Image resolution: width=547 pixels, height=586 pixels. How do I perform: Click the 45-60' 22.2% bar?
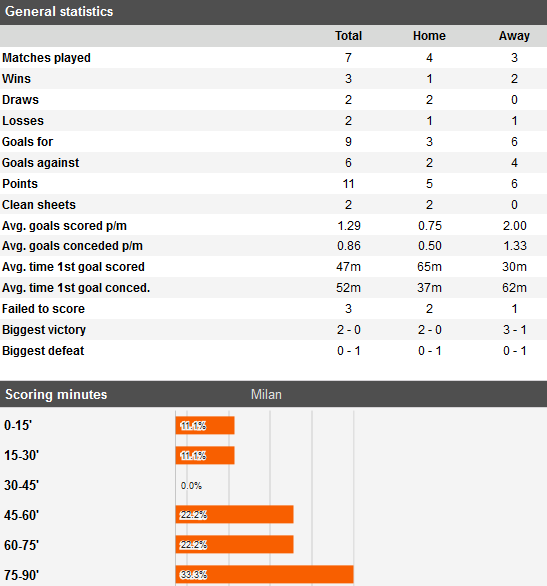pos(235,515)
